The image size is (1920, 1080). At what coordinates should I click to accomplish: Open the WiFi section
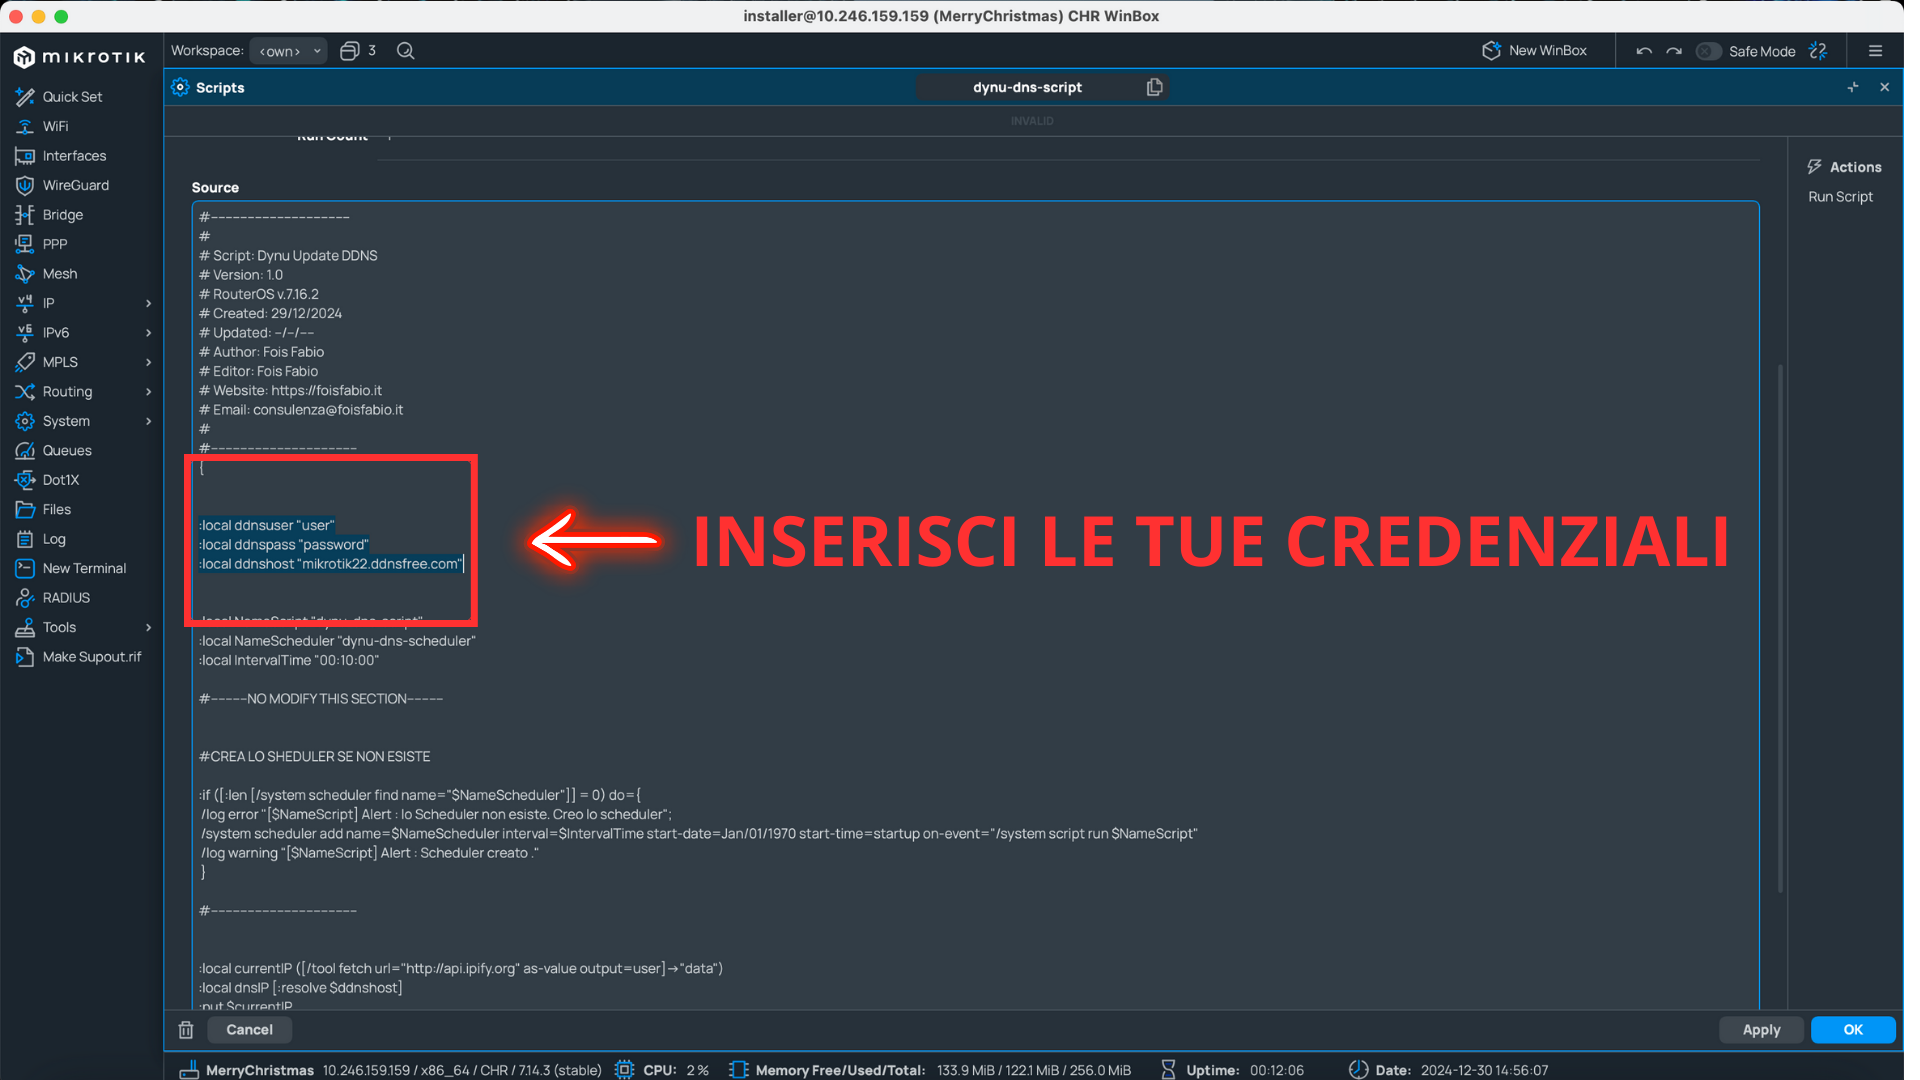(x=55, y=127)
